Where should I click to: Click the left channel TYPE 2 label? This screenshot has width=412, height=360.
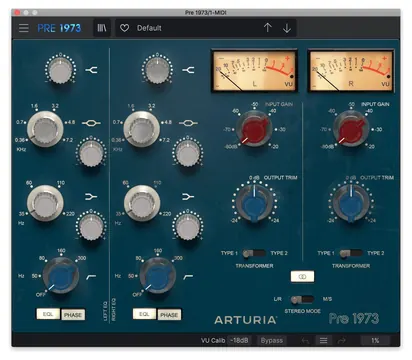click(279, 253)
